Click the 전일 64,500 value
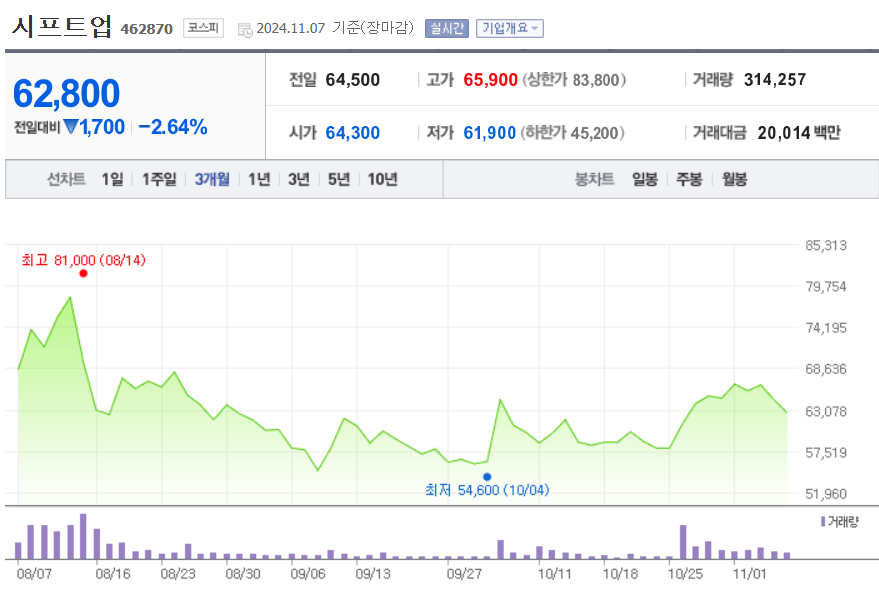This screenshot has width=879, height=597. pos(353,80)
